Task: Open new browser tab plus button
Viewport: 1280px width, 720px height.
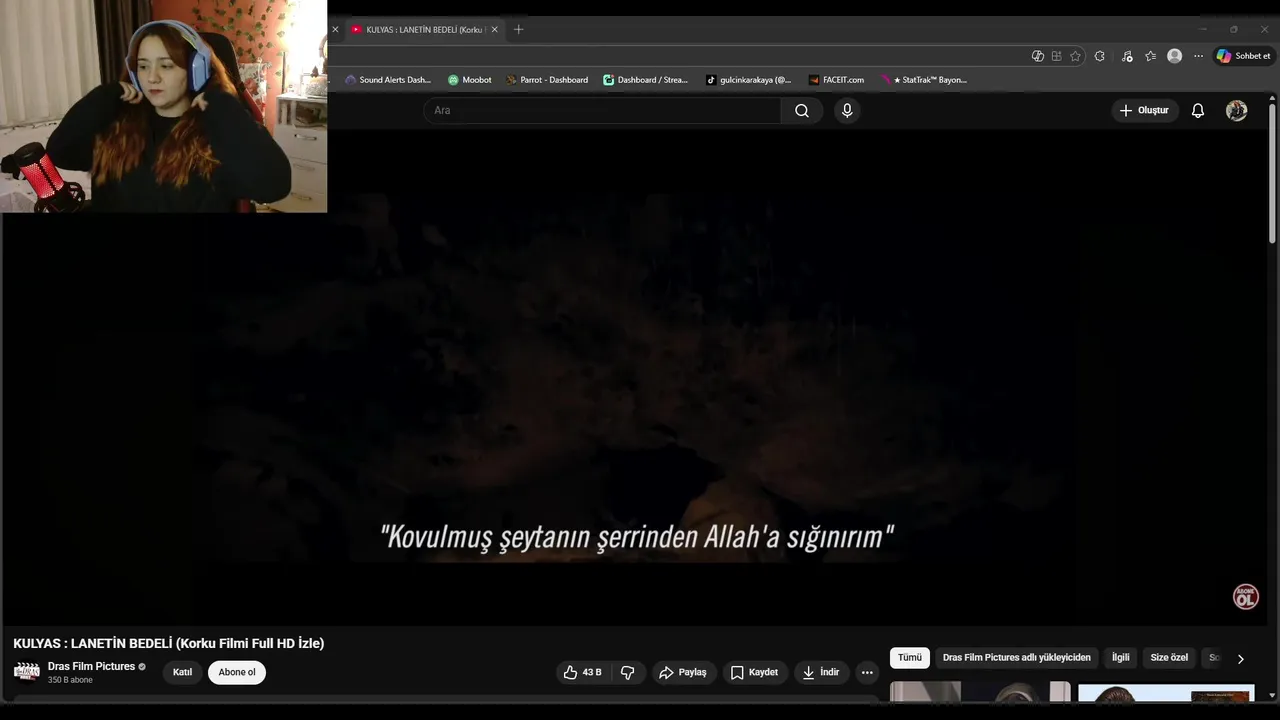Action: pyautogui.click(x=518, y=30)
